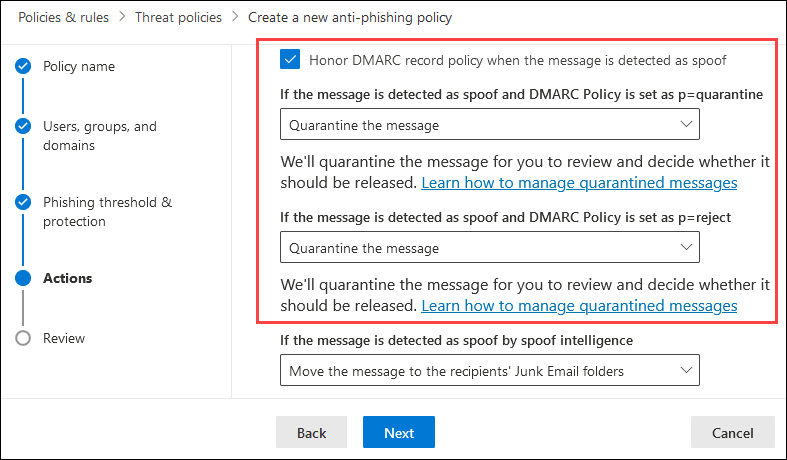Click the Actions step circle indicator
The image size is (787, 460).
tap(23, 279)
